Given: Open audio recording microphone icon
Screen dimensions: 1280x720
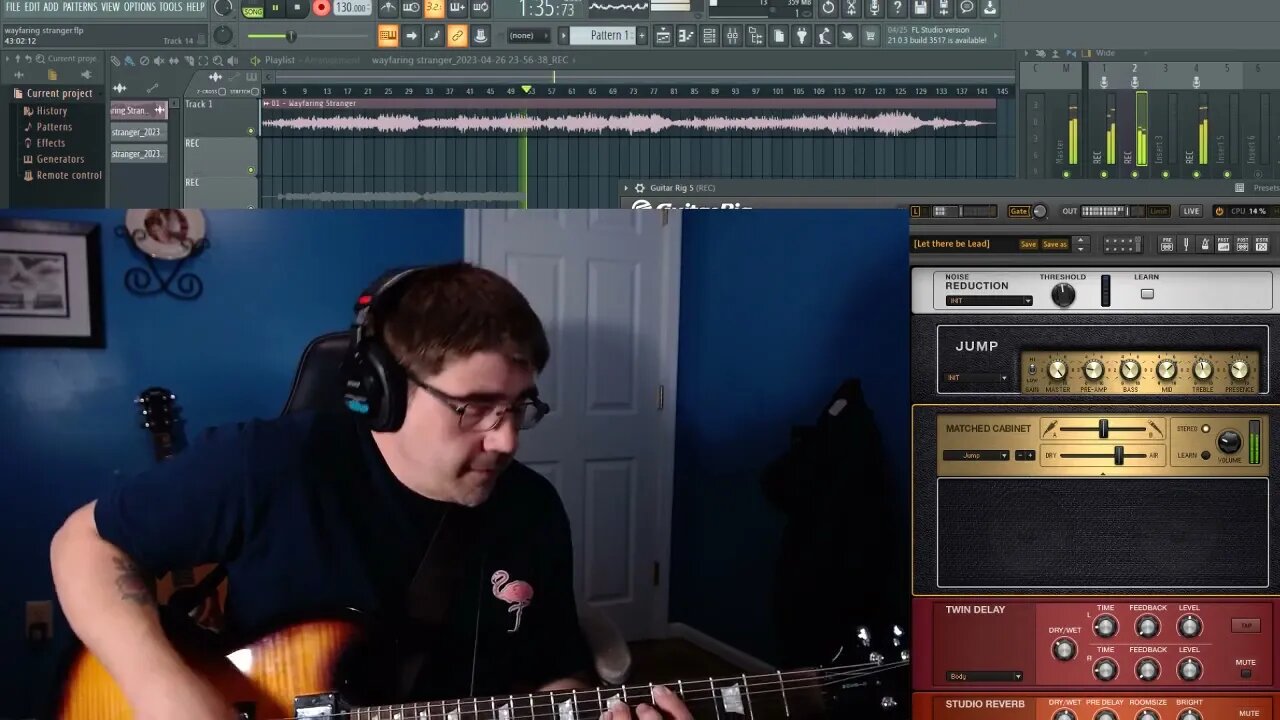Looking at the screenshot, I should point(874,8).
